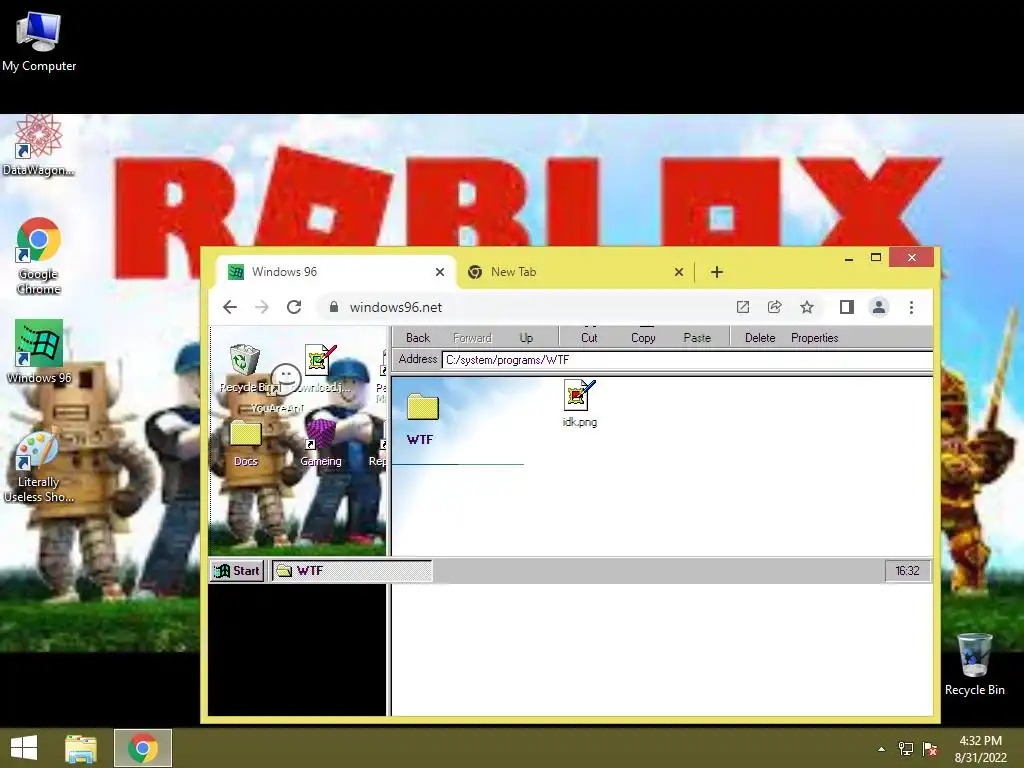
Task: Click Properties in explorer toolbar
Action: click(814, 338)
